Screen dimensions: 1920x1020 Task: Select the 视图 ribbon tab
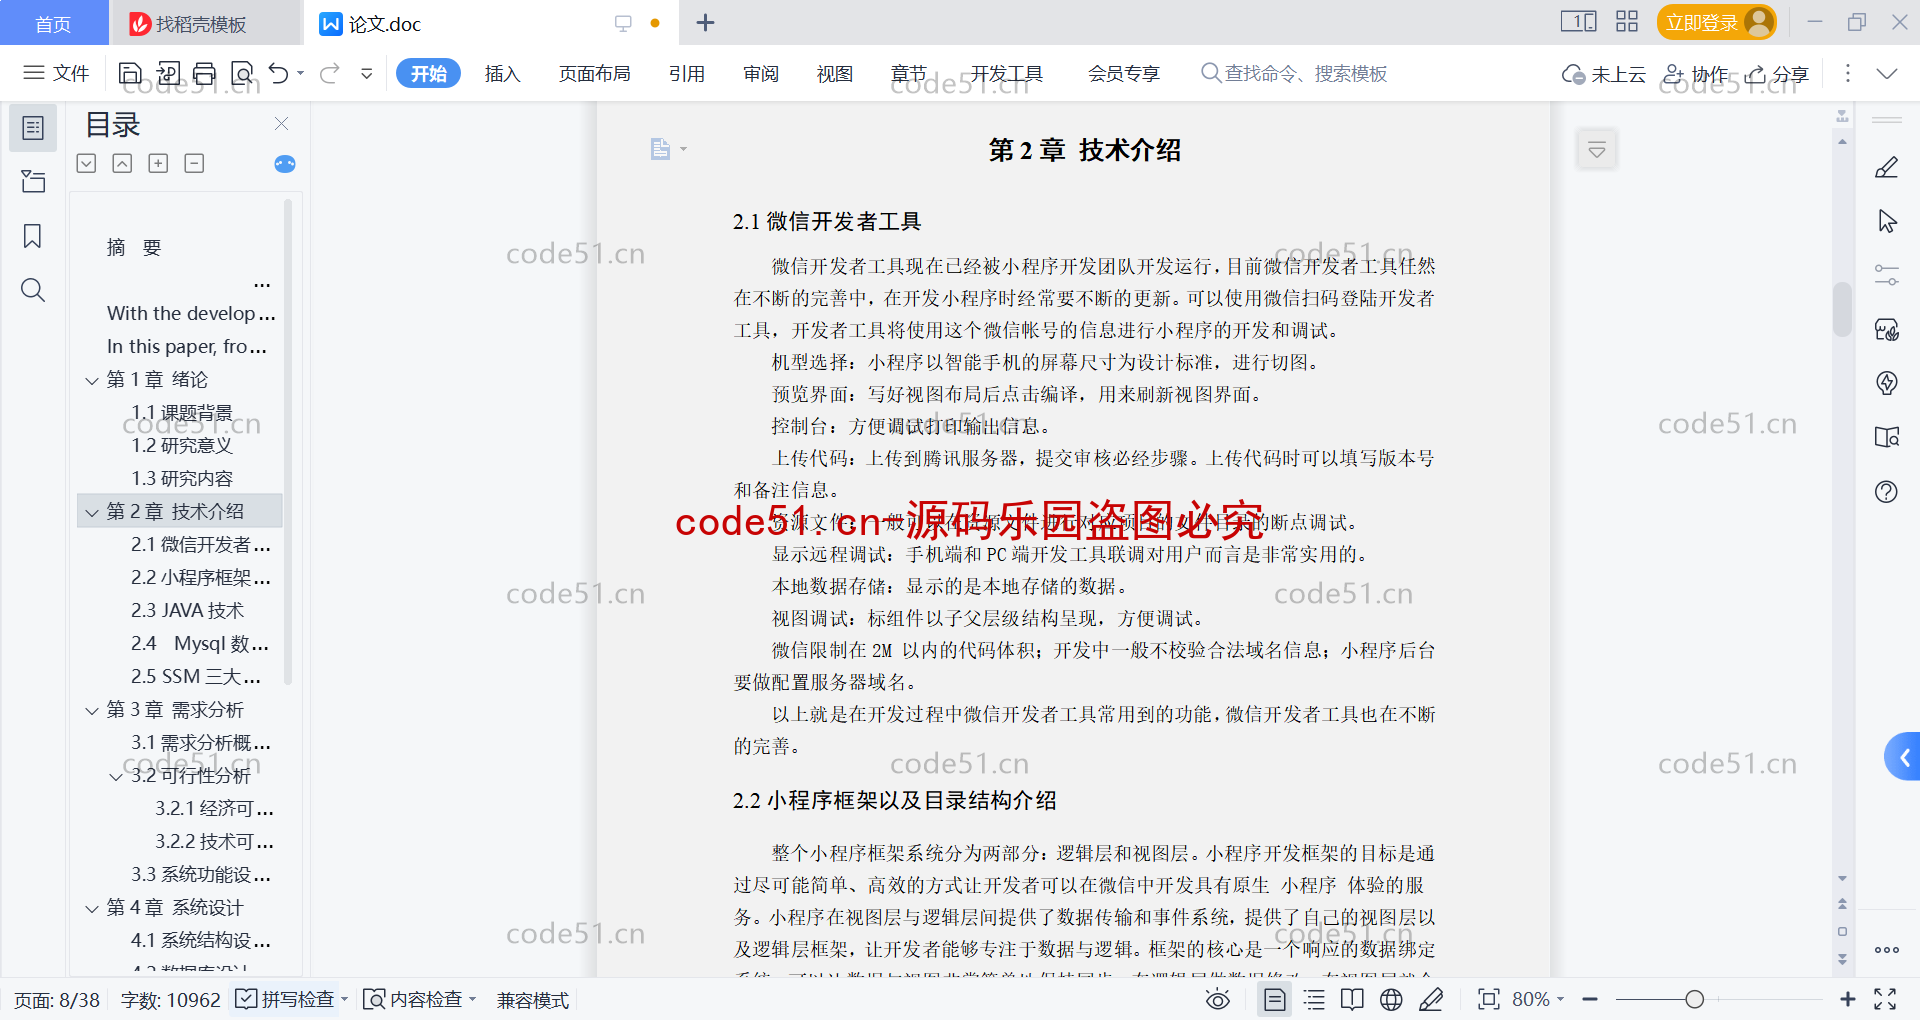pyautogui.click(x=834, y=73)
